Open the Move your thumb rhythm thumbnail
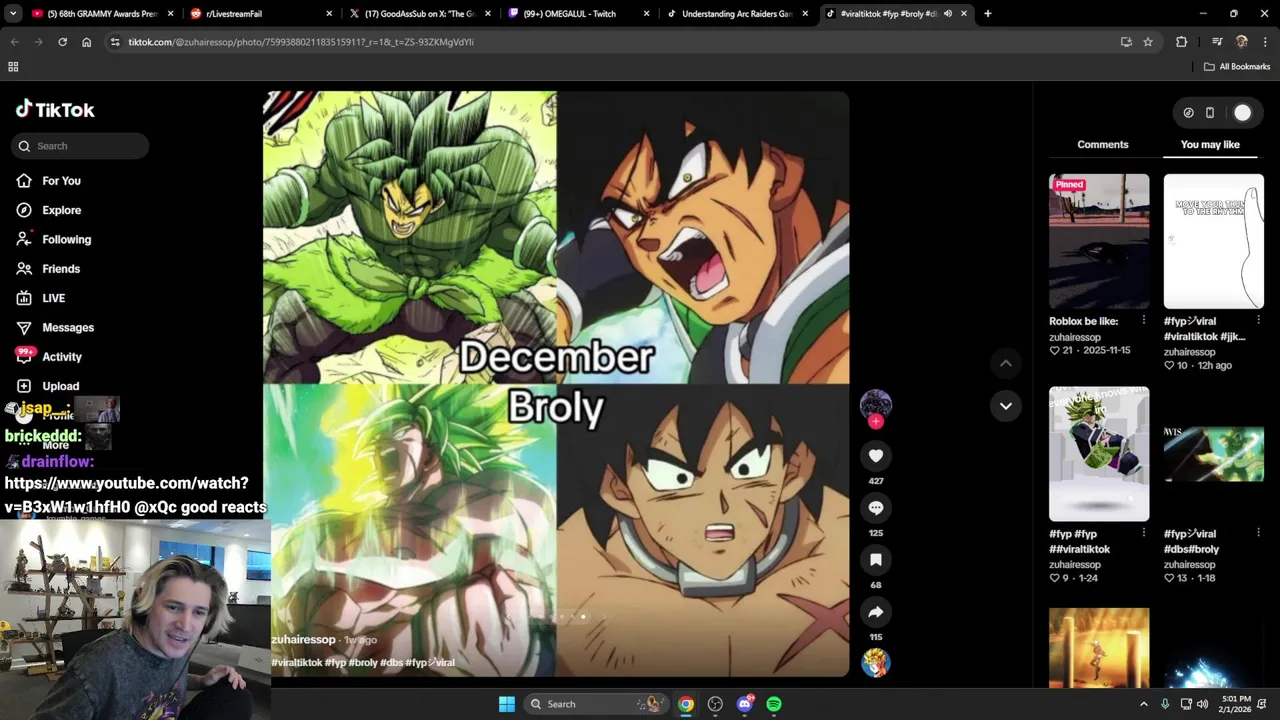The width and height of the screenshot is (1280, 720). 1213,241
